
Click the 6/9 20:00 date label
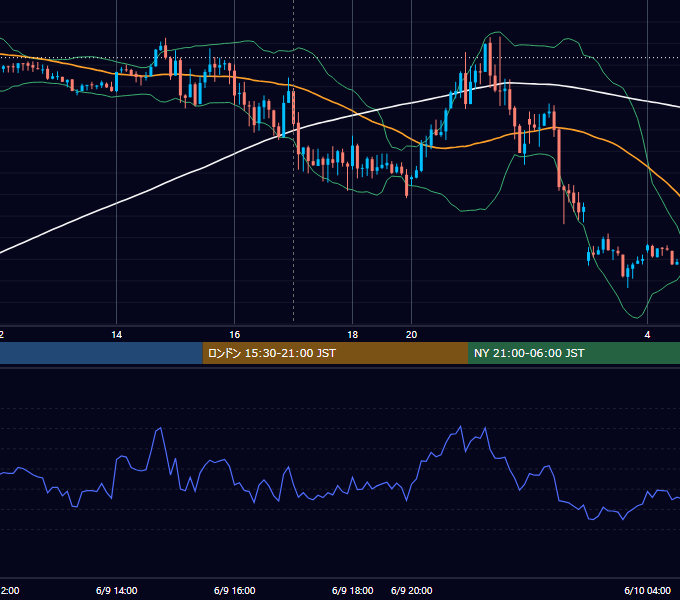(x=412, y=590)
